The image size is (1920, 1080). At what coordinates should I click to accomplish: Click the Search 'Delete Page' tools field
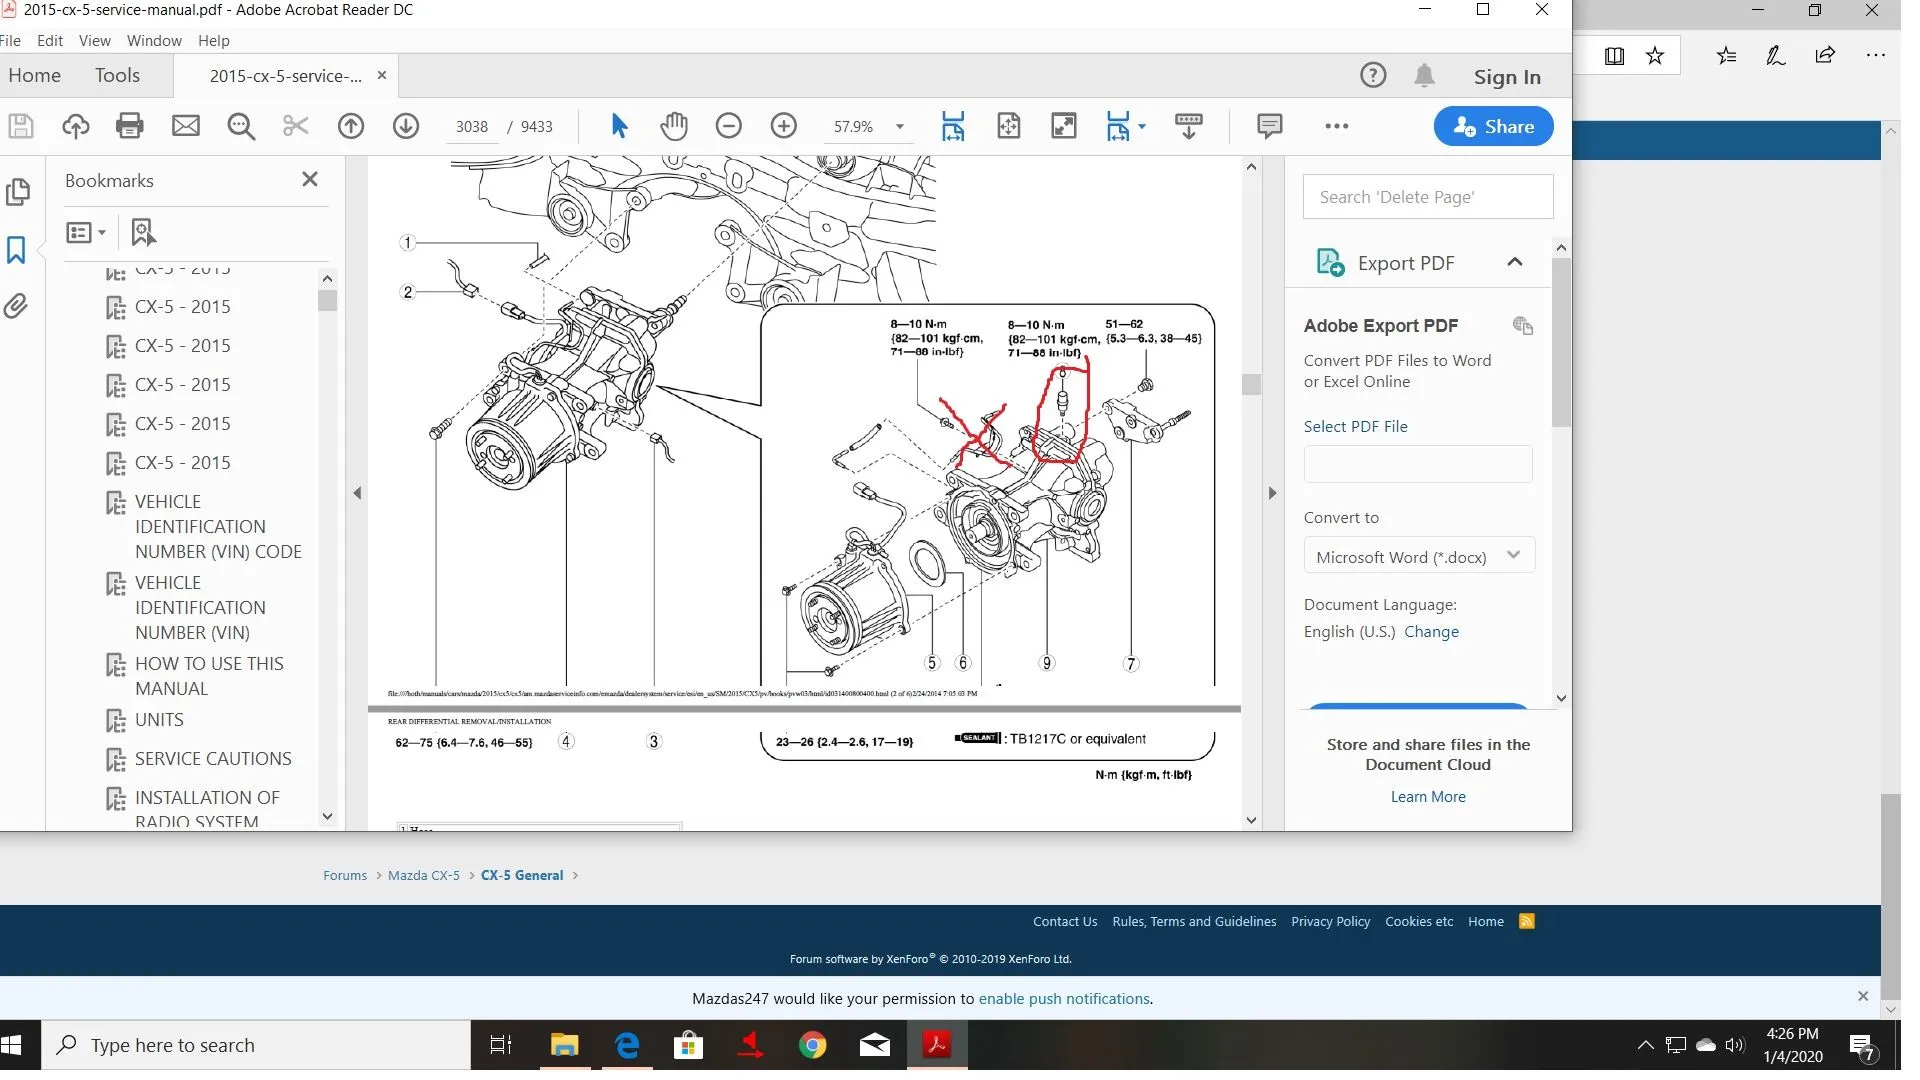point(1428,197)
